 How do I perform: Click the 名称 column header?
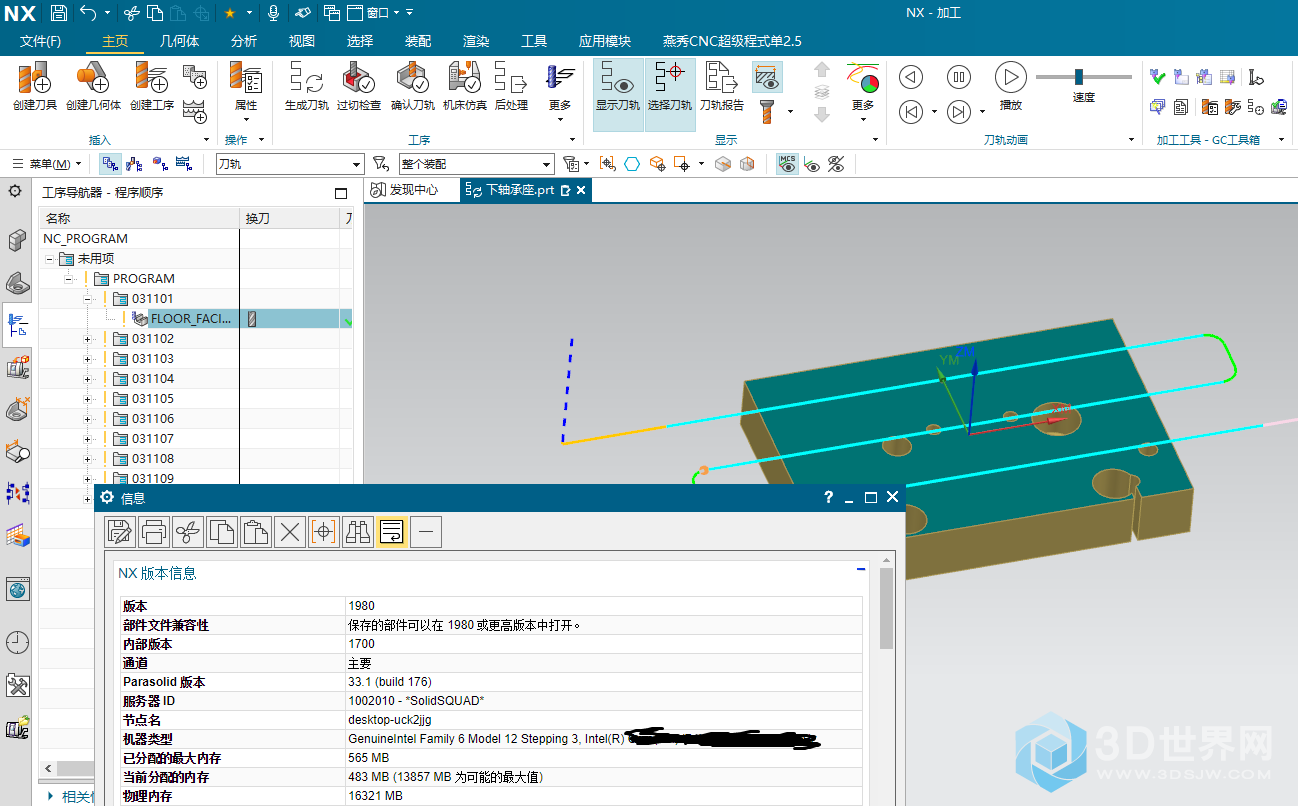(x=139, y=218)
